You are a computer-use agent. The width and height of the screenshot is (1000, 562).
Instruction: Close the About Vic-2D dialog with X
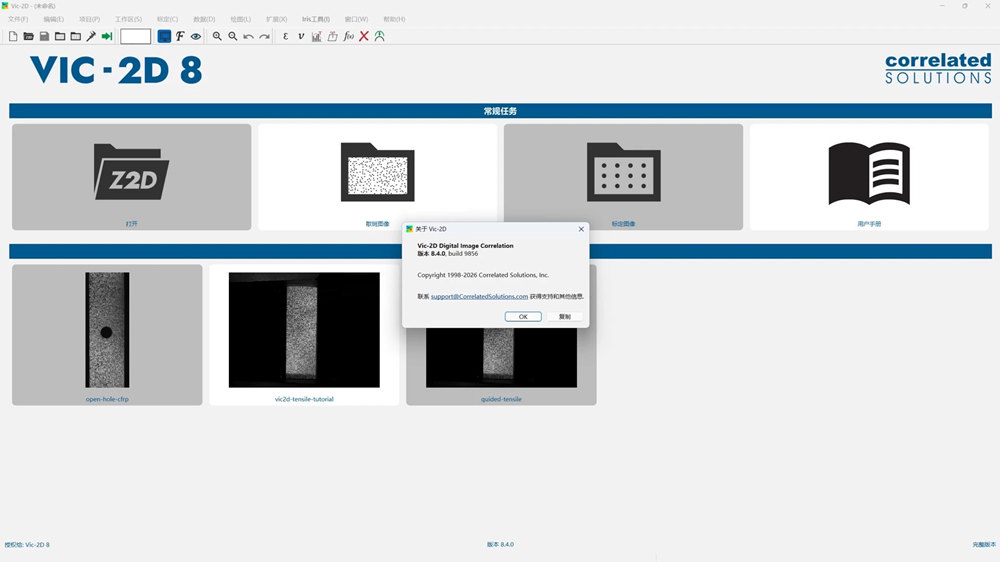click(x=581, y=229)
